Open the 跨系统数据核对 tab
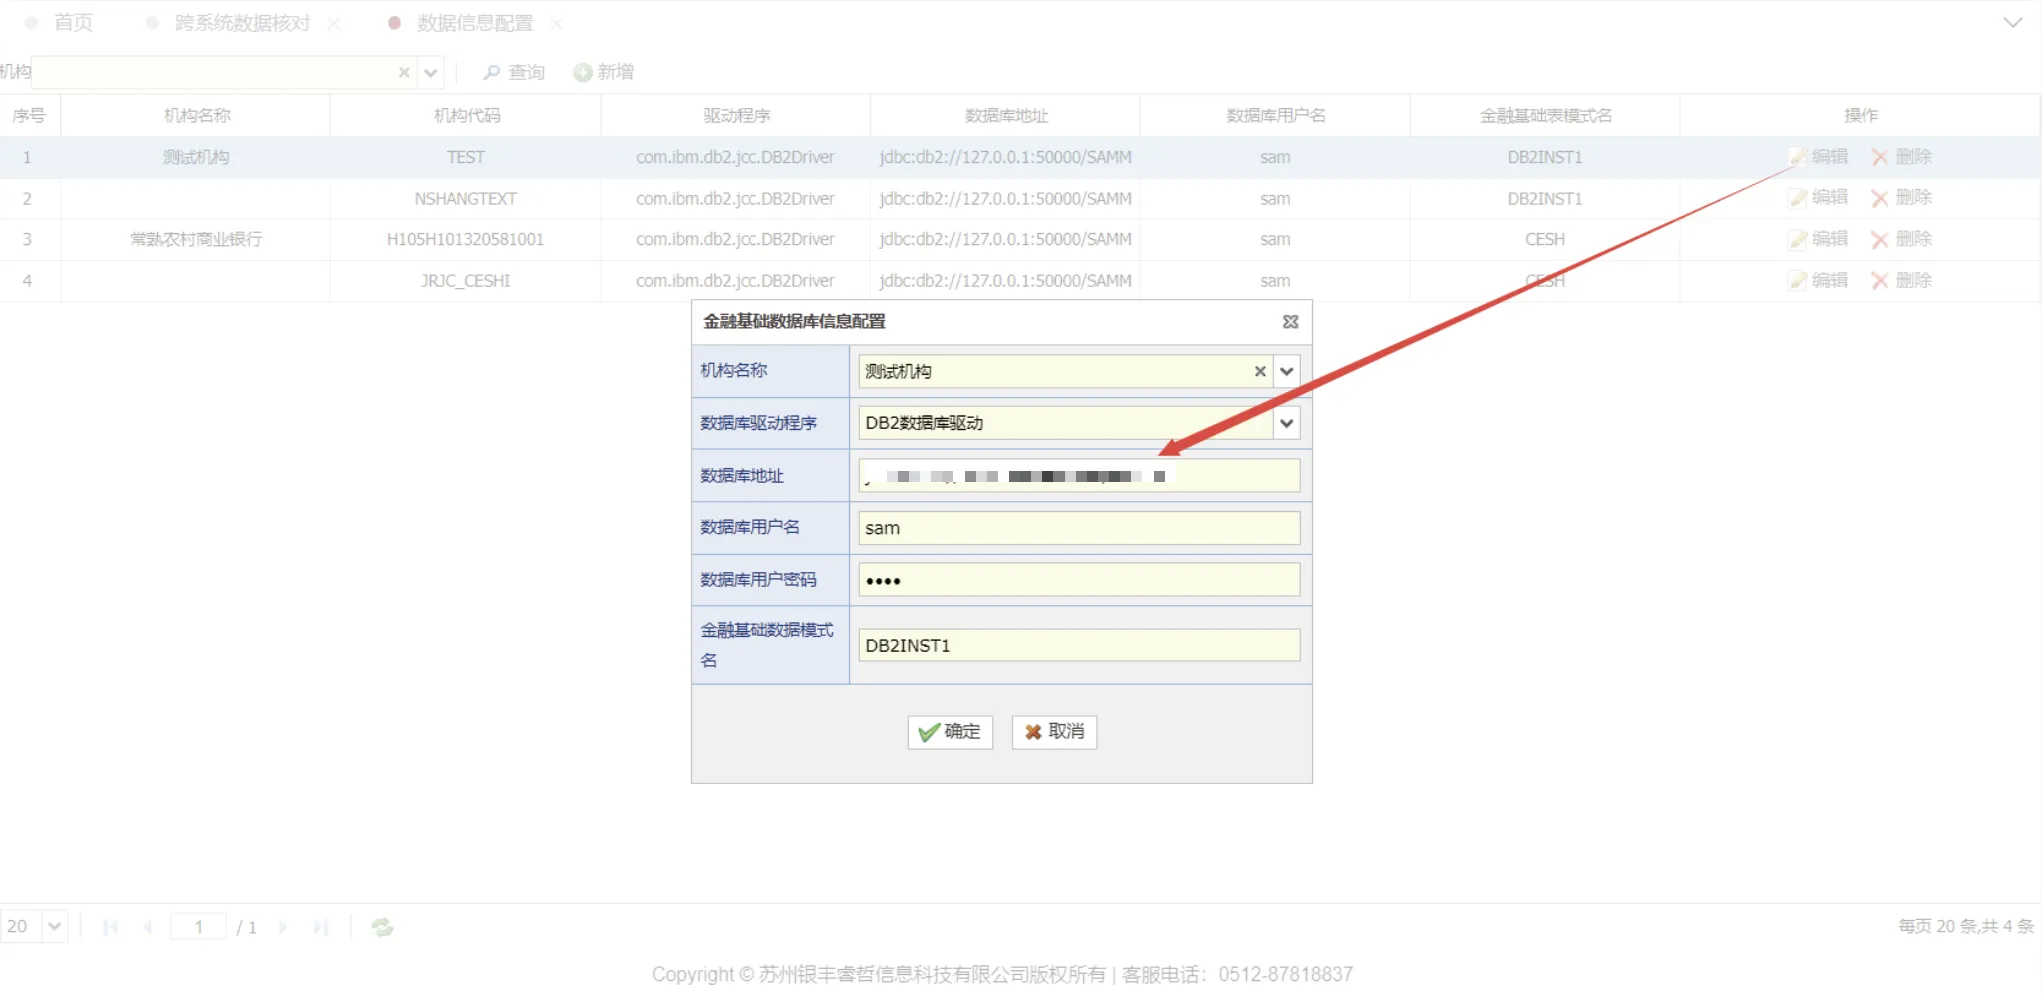Viewport: 2042px width, 998px height. tap(242, 23)
